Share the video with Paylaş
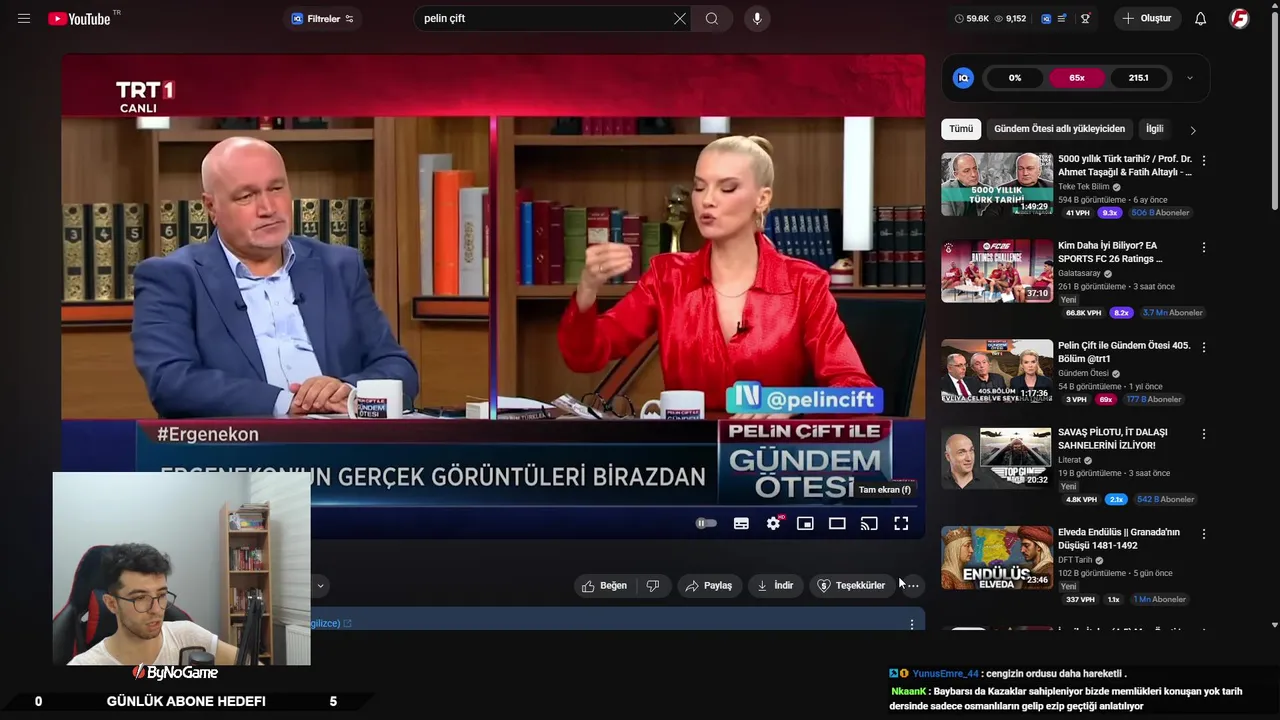This screenshot has width=1280, height=720. (x=709, y=586)
